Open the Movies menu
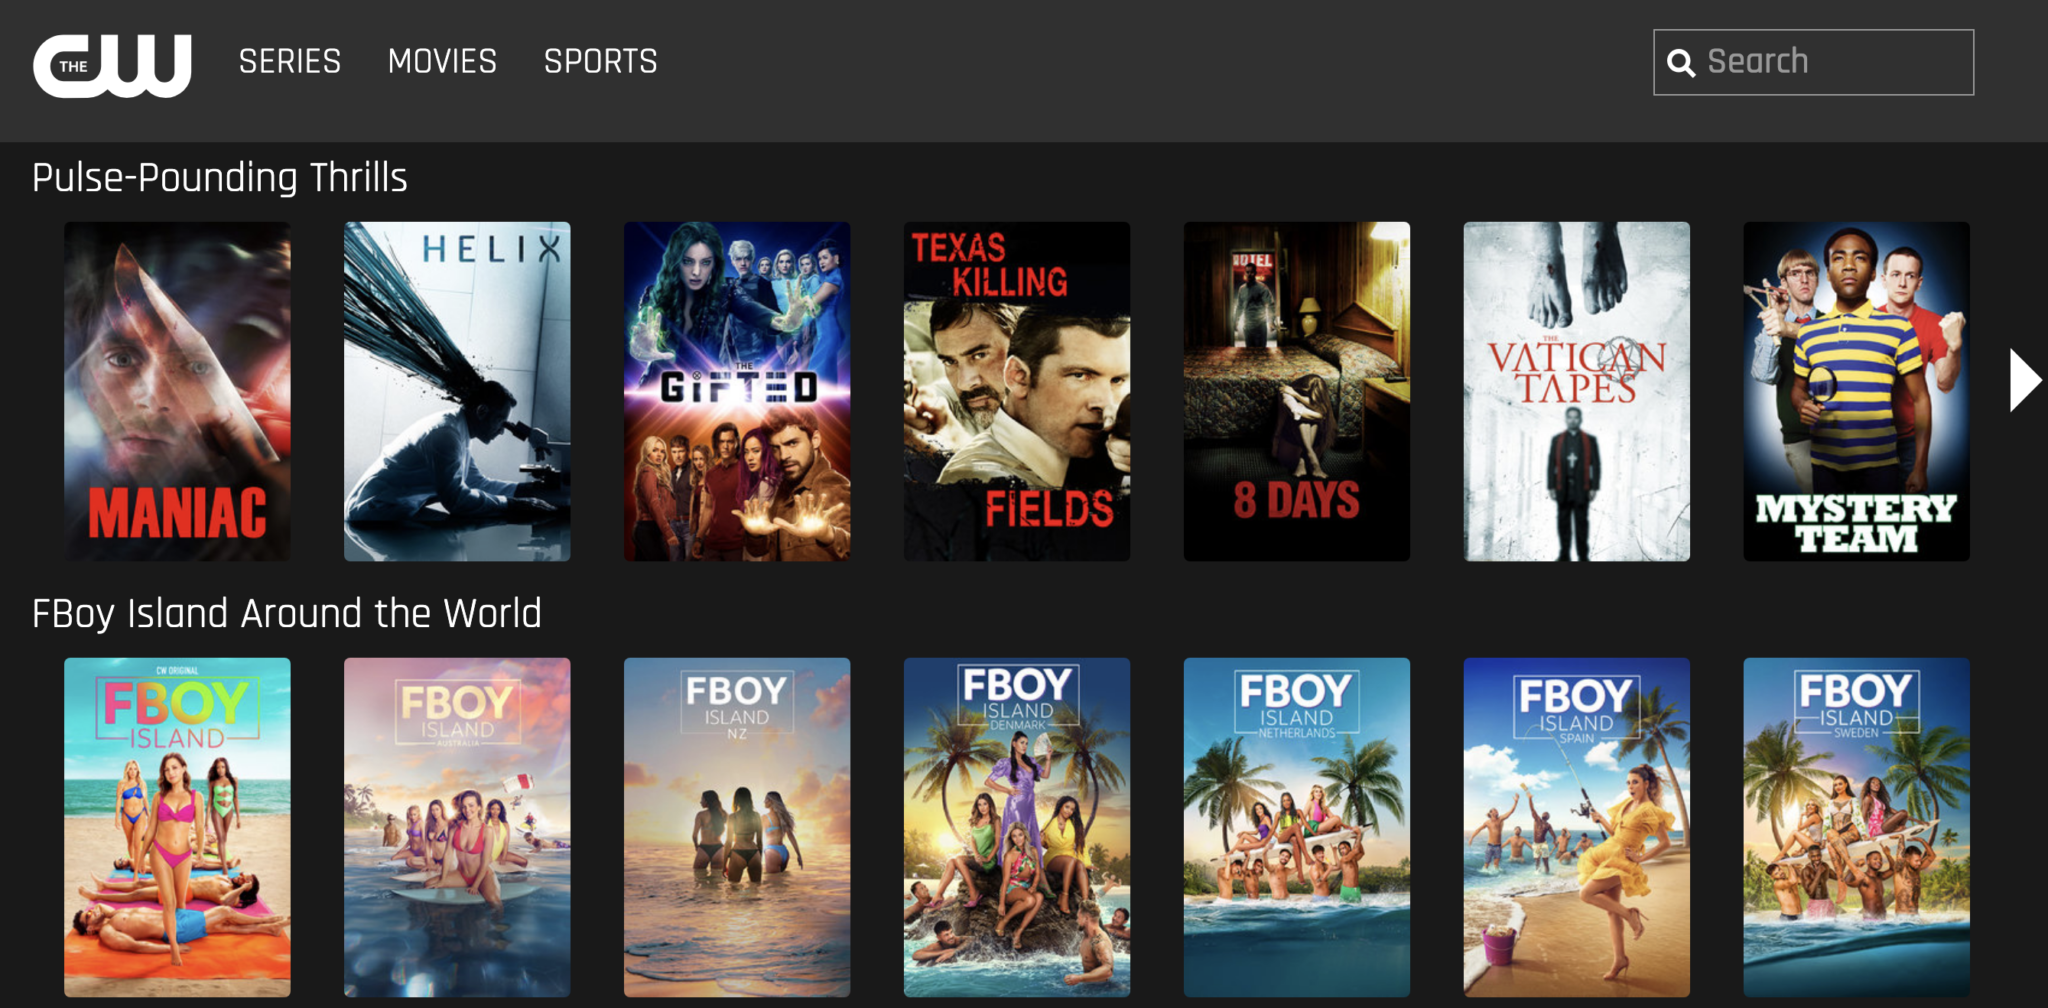Screen dimensions: 2048x1008 [x=442, y=62]
